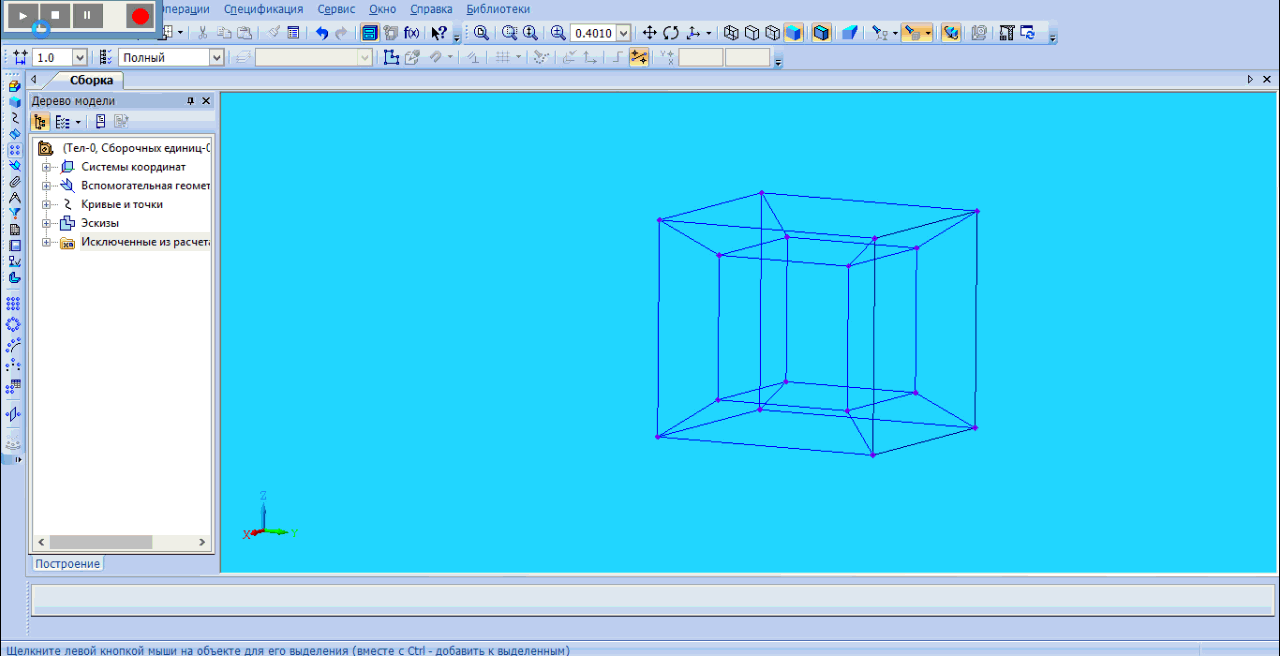Click the Paste clipboard icon
Screen dimensions: 1280x656
pyautogui.click(x=244, y=33)
